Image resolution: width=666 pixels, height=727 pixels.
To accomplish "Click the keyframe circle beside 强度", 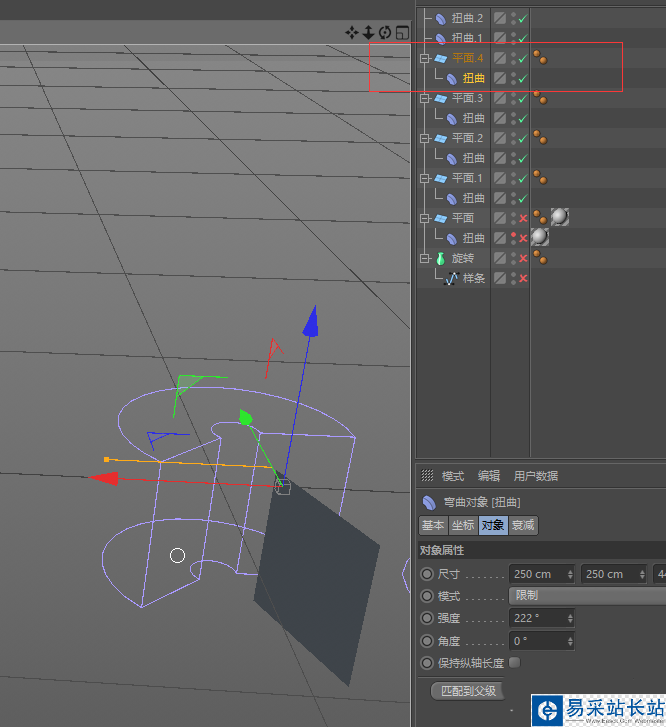I will [427, 618].
